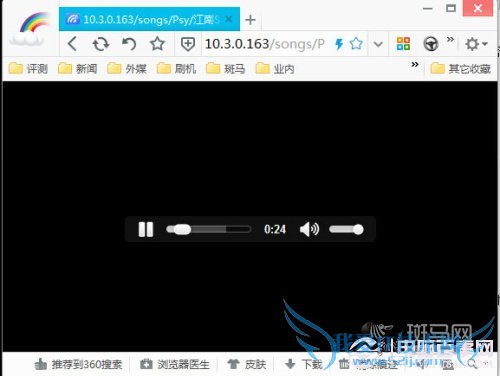Mute the audio with speaker icon

pyautogui.click(x=309, y=229)
